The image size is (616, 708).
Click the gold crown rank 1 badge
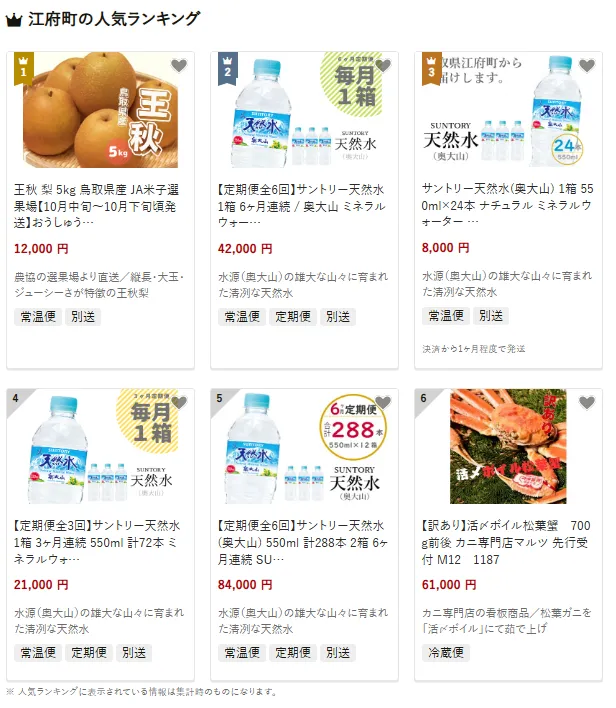pos(23,69)
